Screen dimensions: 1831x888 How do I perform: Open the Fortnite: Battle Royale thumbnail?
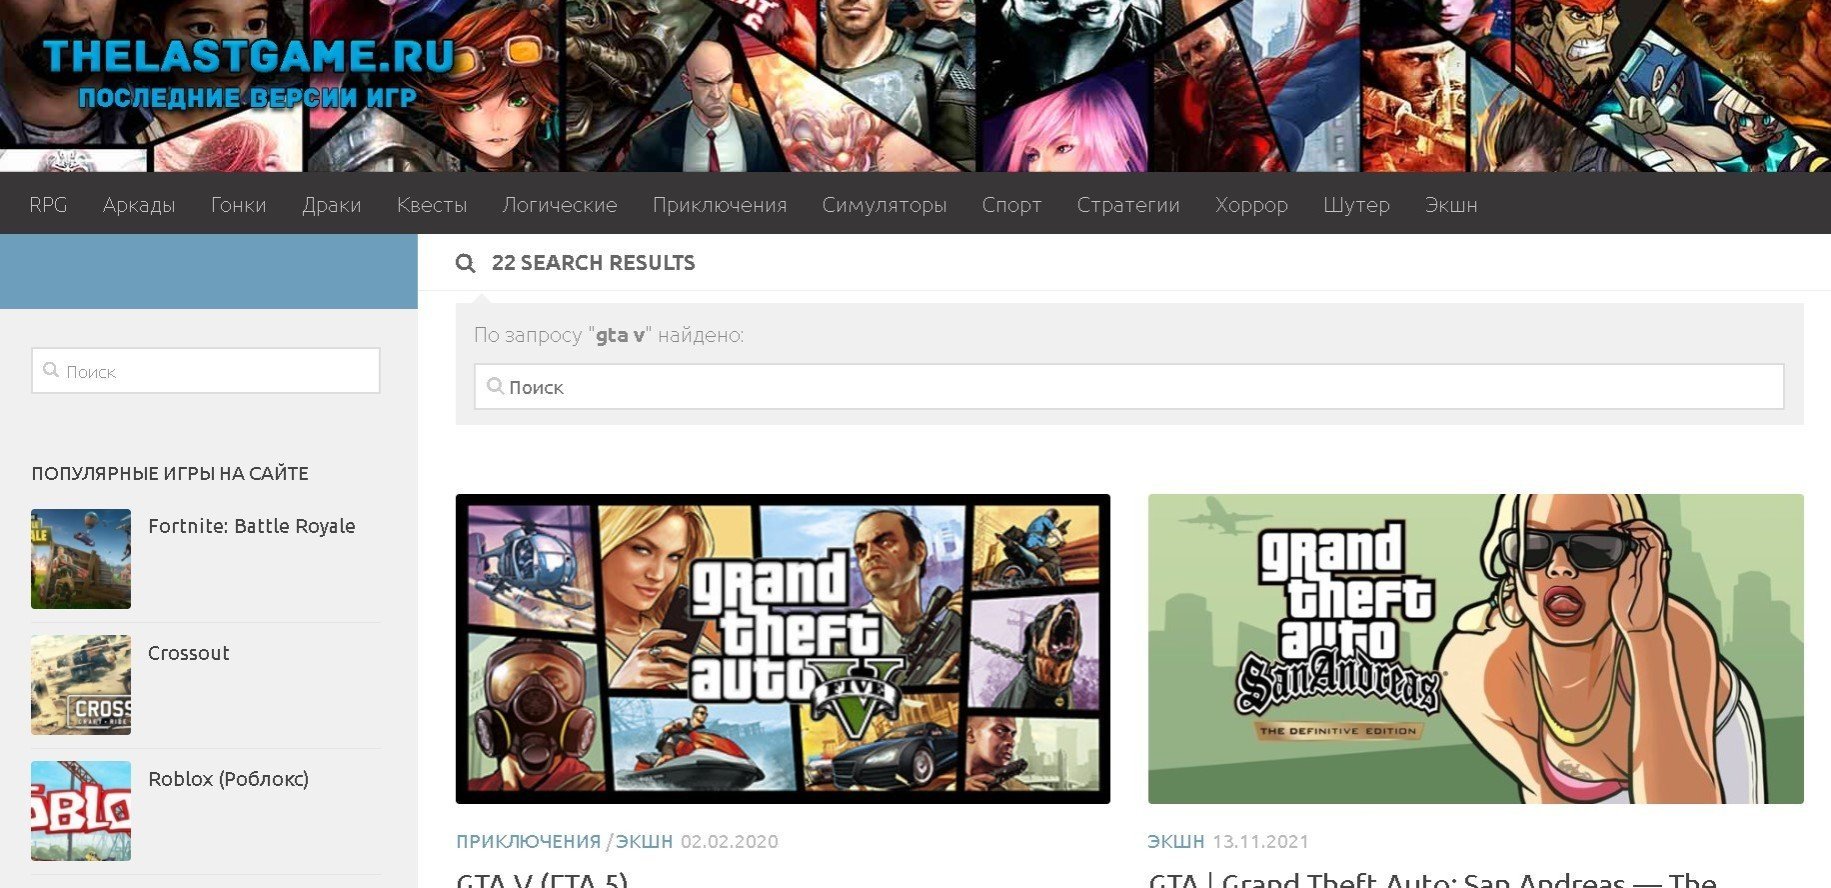coord(81,559)
